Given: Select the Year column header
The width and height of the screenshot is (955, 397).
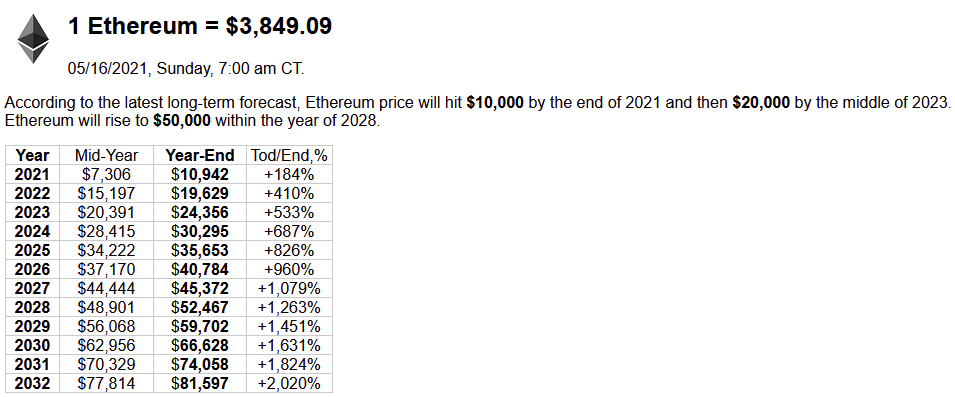Looking at the screenshot, I should coord(33,155).
